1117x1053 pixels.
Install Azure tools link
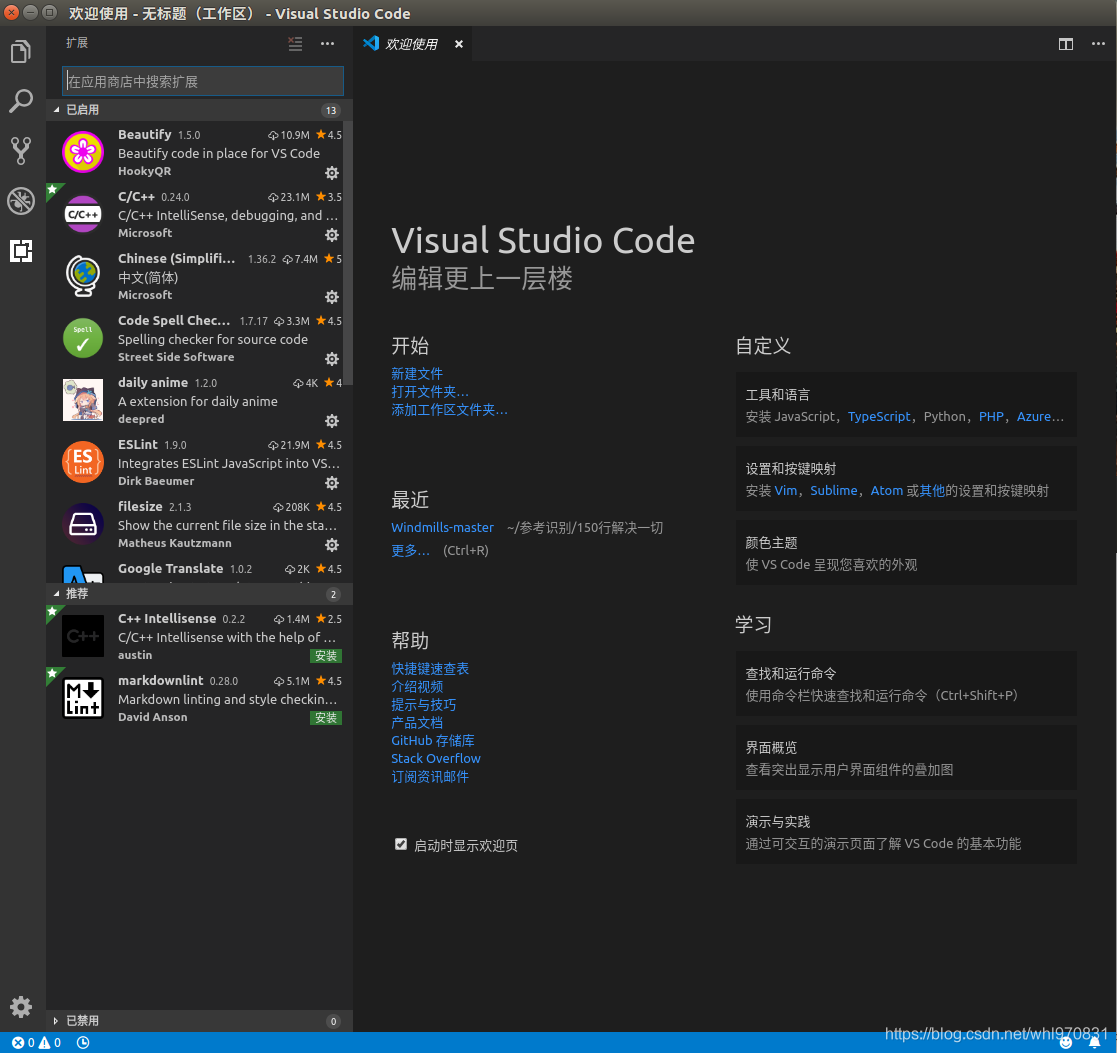coord(1039,416)
